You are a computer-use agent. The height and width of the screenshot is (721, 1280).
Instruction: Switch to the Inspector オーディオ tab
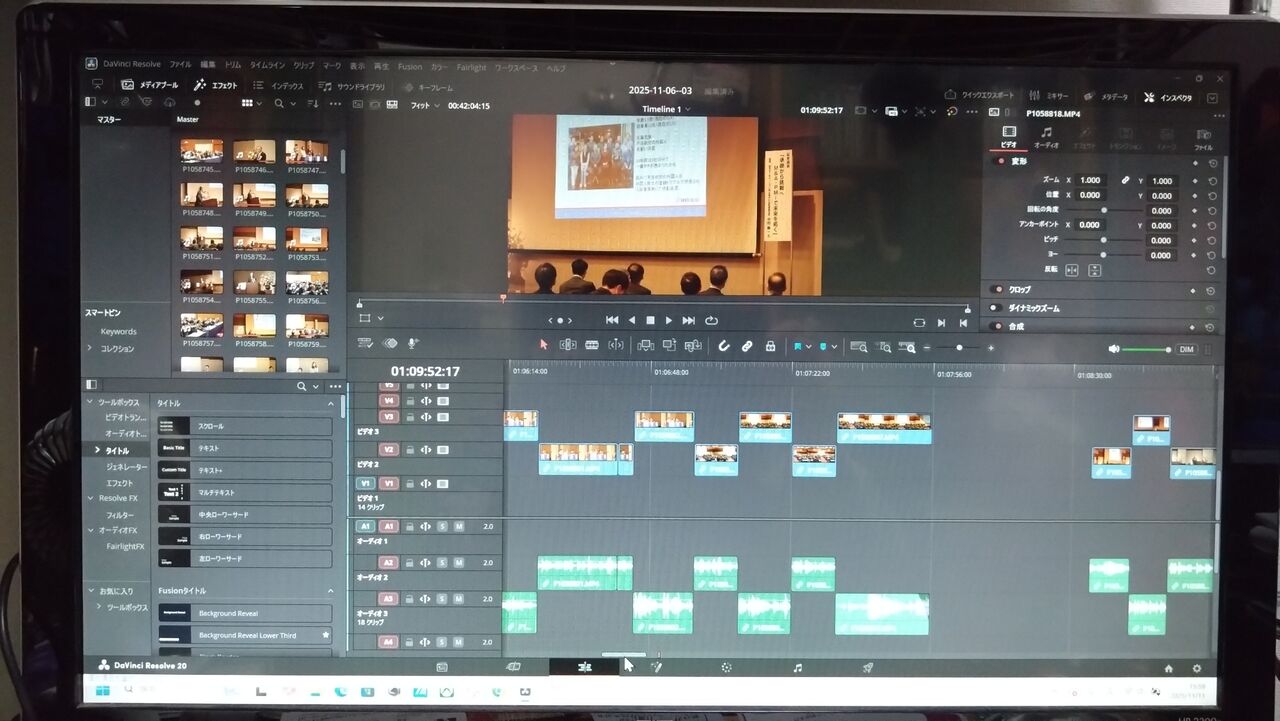[1046, 137]
